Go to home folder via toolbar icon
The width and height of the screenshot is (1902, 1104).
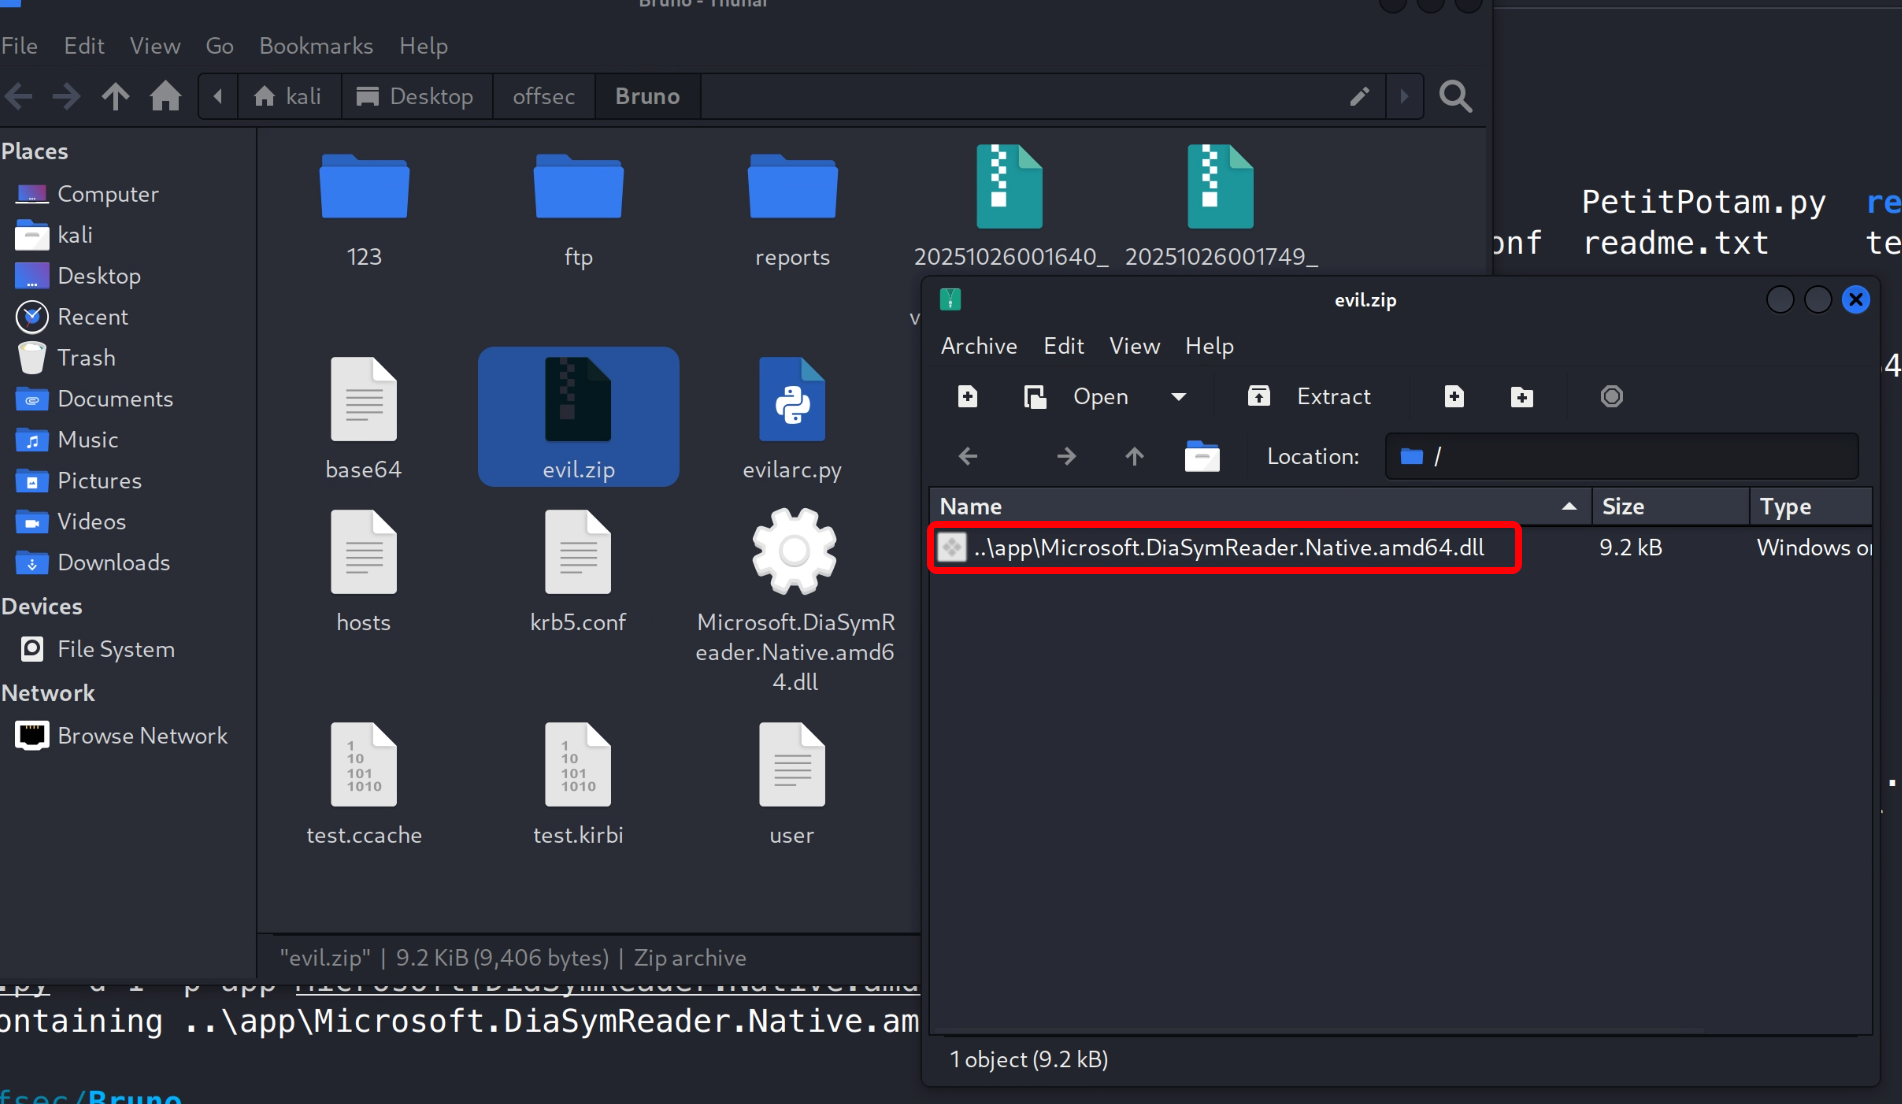coord(166,97)
